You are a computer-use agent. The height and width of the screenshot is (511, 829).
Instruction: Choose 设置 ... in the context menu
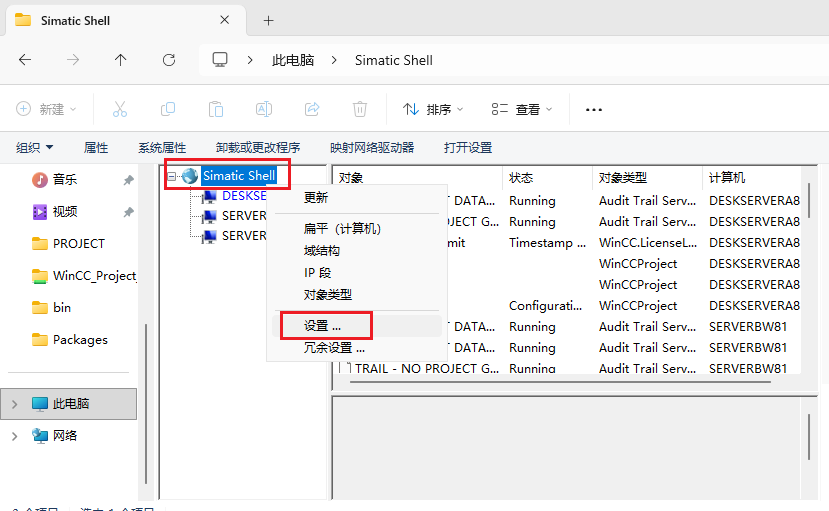[357, 326]
